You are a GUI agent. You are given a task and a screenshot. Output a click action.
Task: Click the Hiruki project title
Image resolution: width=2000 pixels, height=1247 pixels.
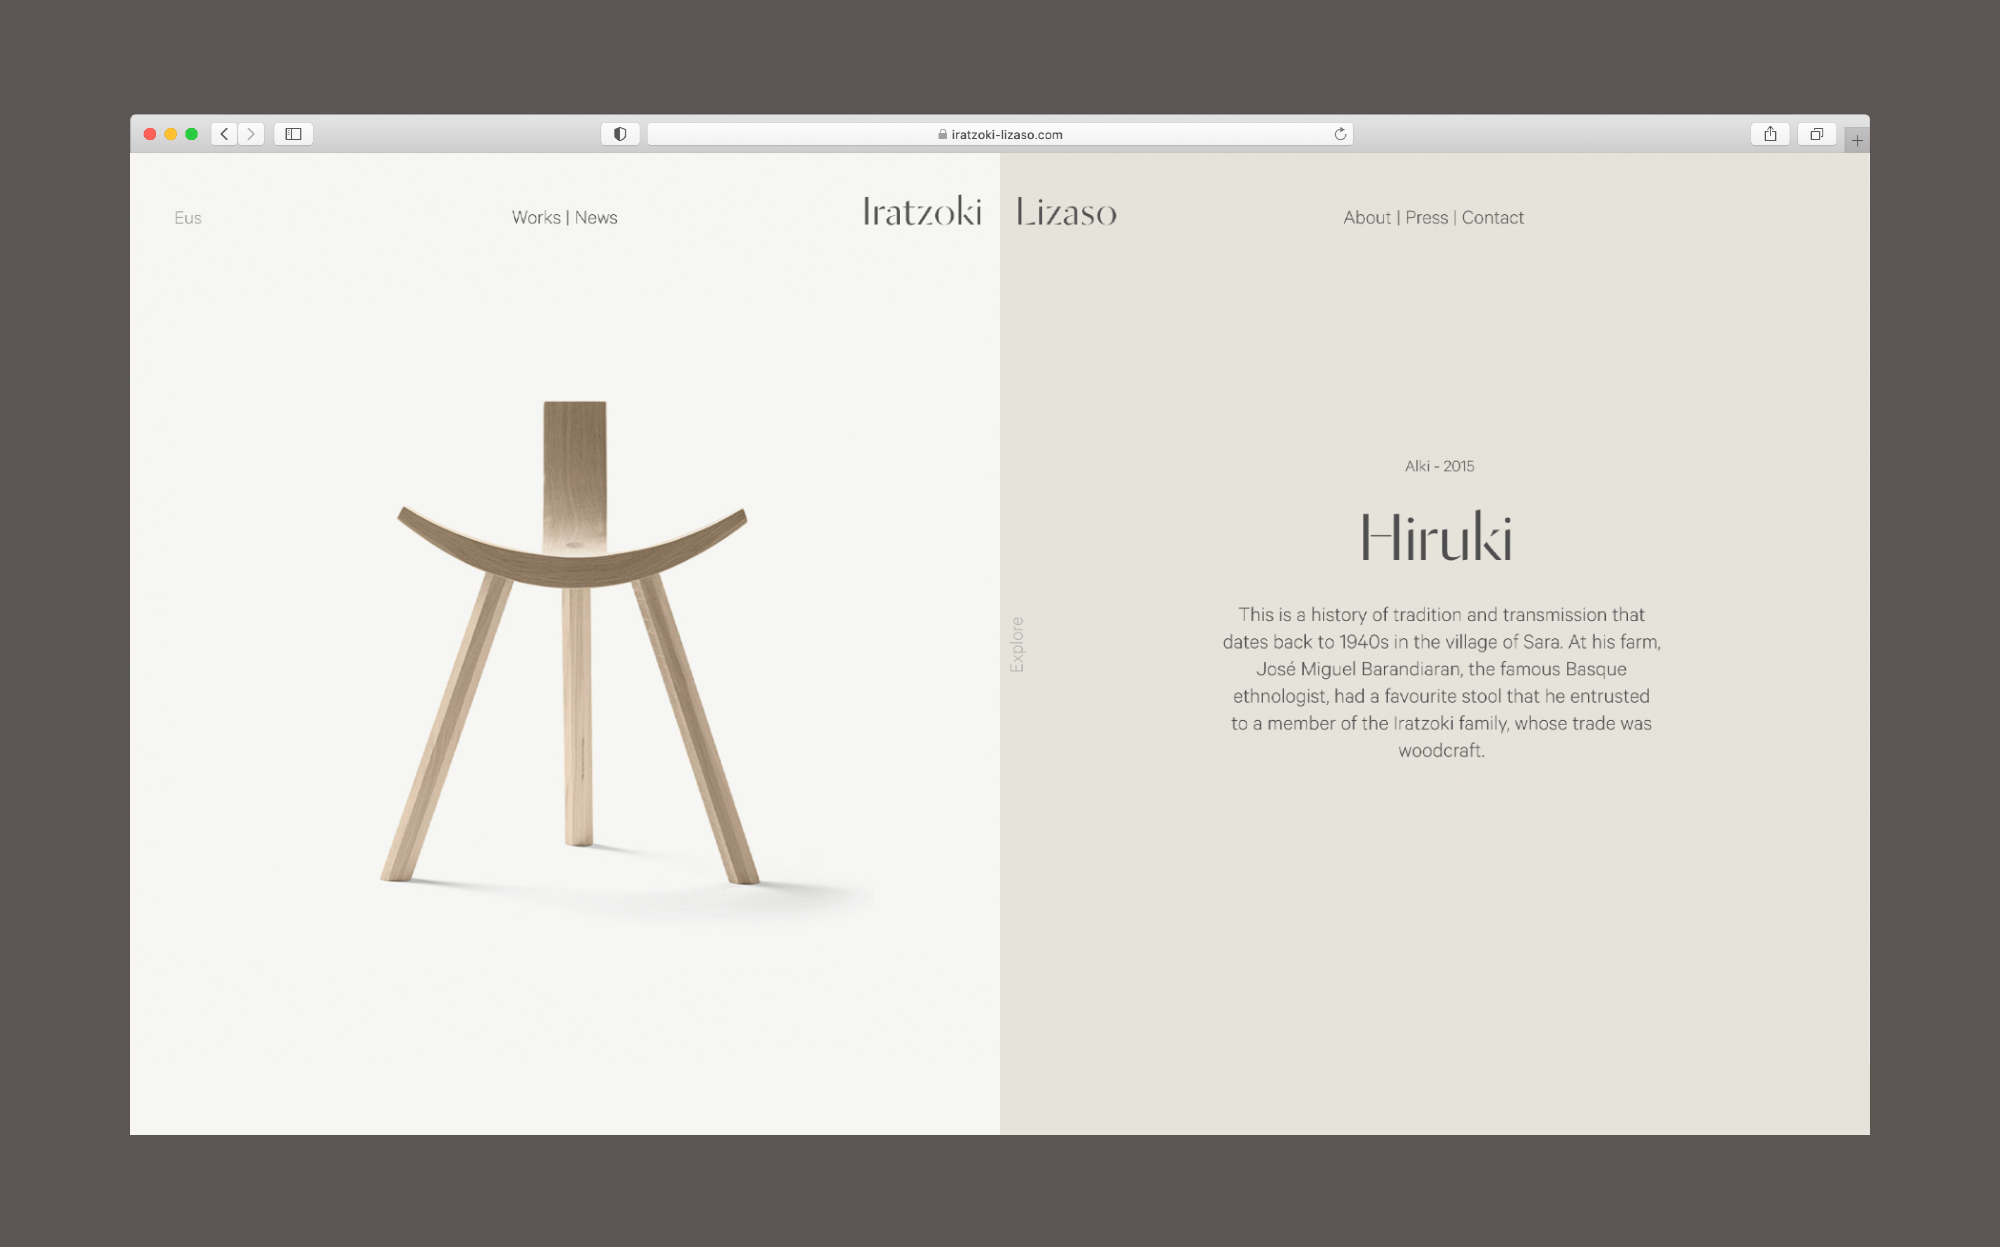tap(1436, 538)
